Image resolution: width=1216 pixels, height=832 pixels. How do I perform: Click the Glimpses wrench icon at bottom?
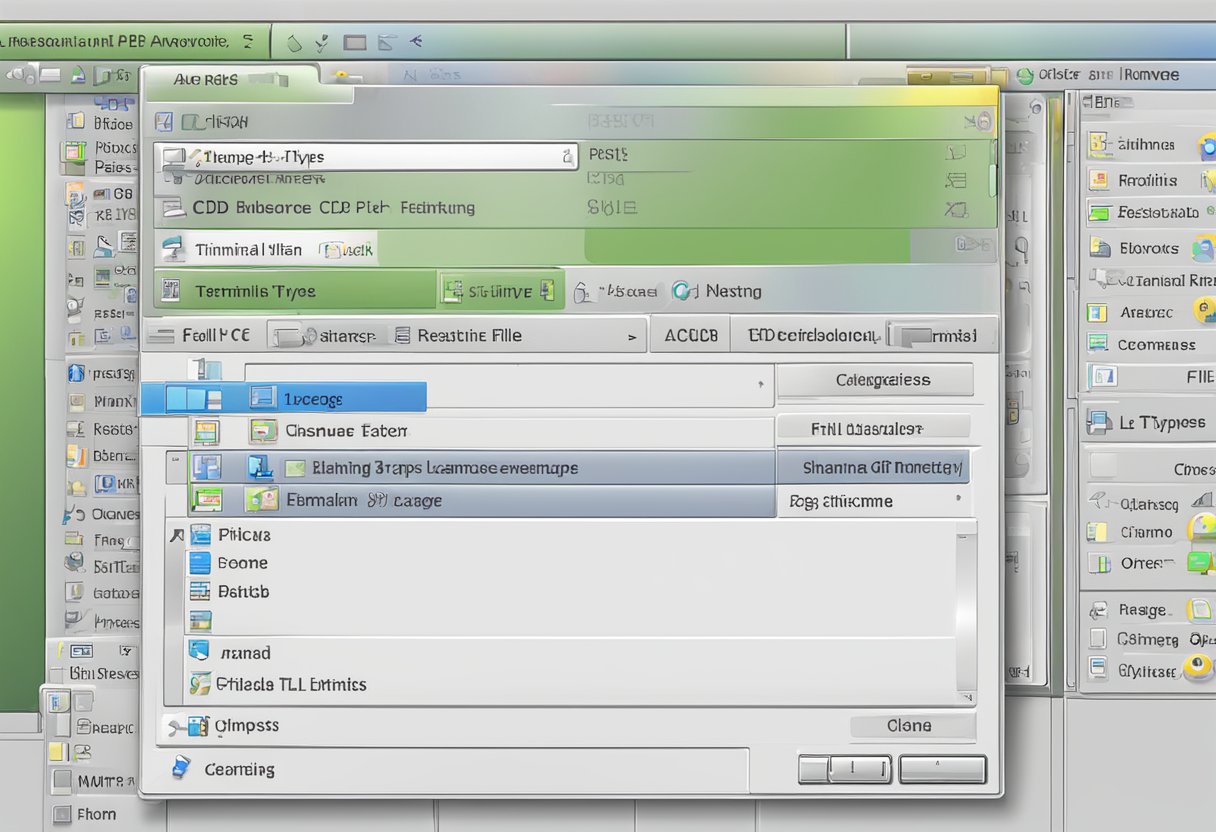tap(178, 726)
